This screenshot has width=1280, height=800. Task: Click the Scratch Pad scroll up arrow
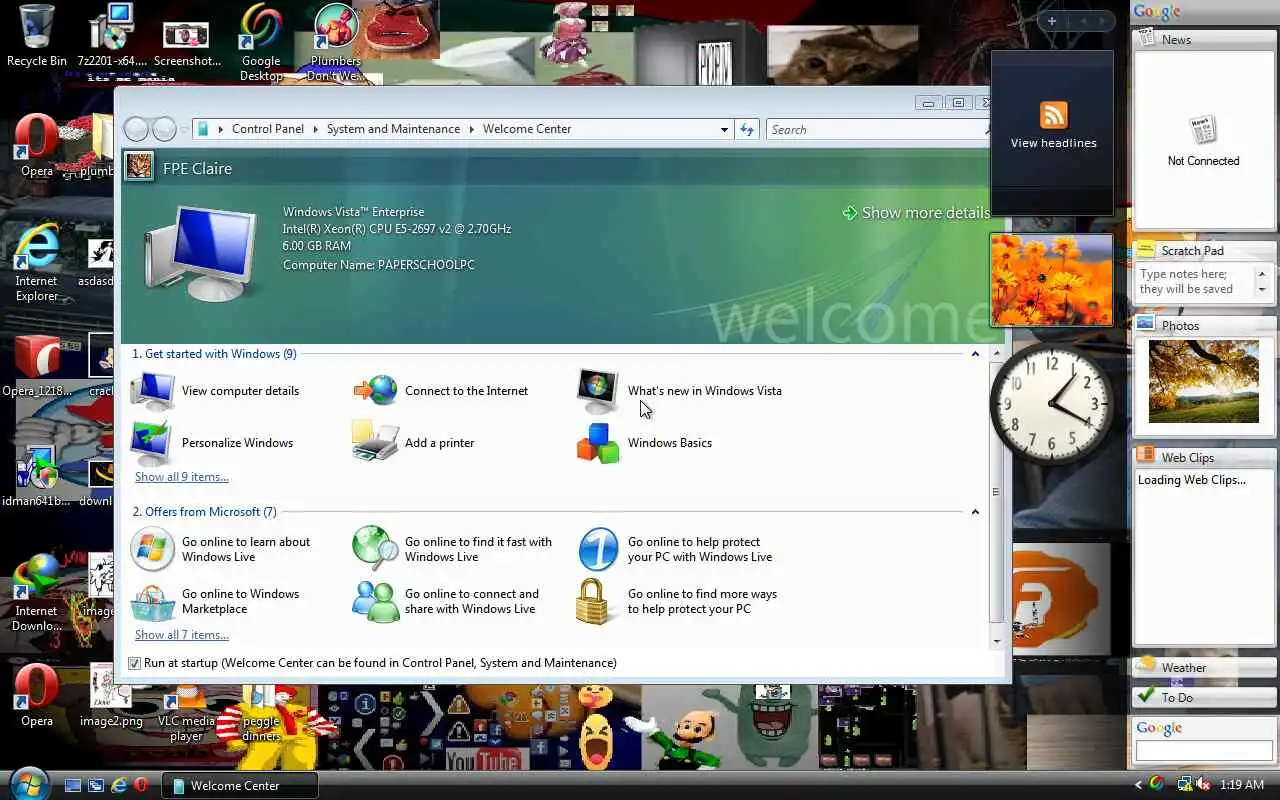(1262, 273)
